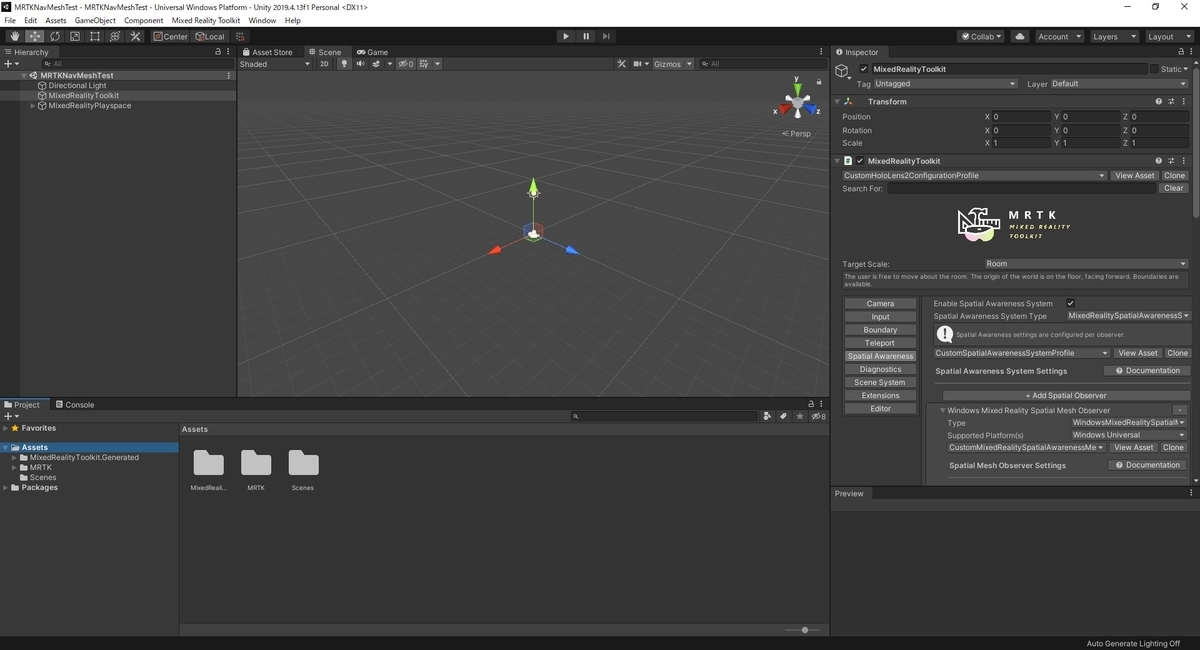Collapse Windows Mixed Reality Spatial Mesh Observer
Viewport: 1200px width, 650px height.
[x=942, y=410]
